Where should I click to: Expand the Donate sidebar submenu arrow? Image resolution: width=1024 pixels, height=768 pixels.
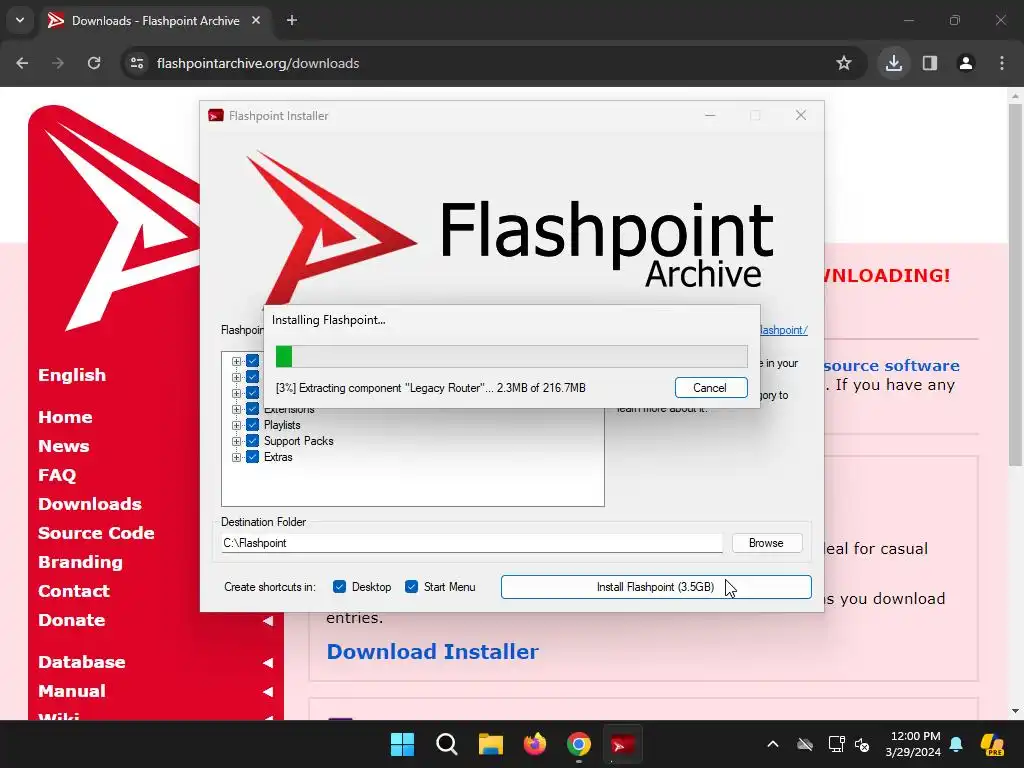[x=268, y=620]
